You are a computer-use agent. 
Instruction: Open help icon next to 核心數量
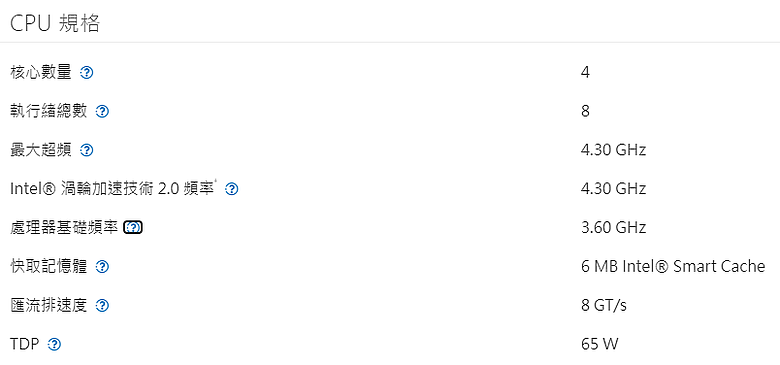pyautogui.click(x=87, y=73)
